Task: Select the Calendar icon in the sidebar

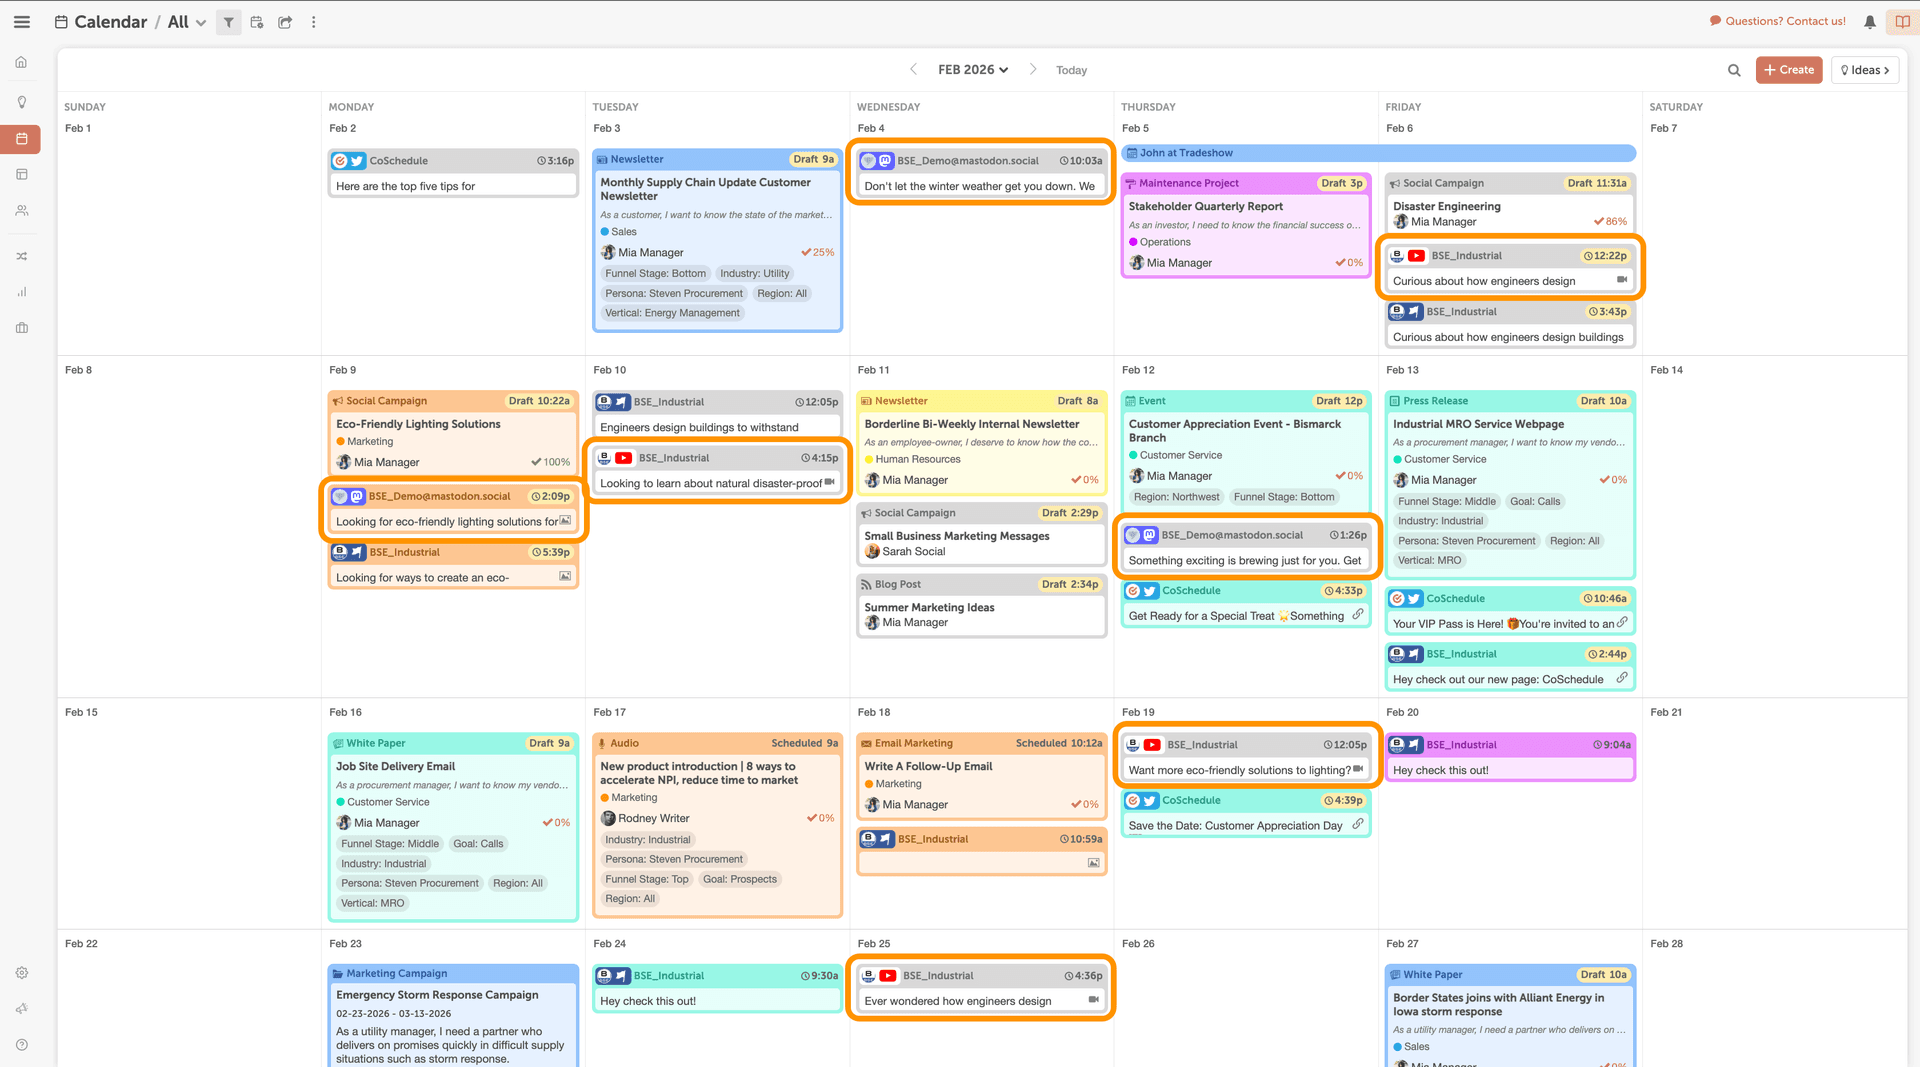Action: [21, 139]
